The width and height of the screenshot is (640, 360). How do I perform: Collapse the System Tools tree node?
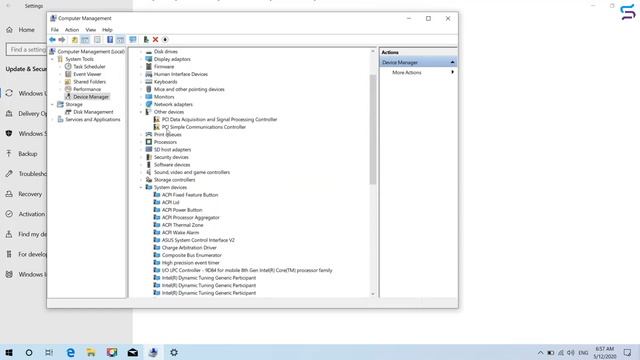52,59
